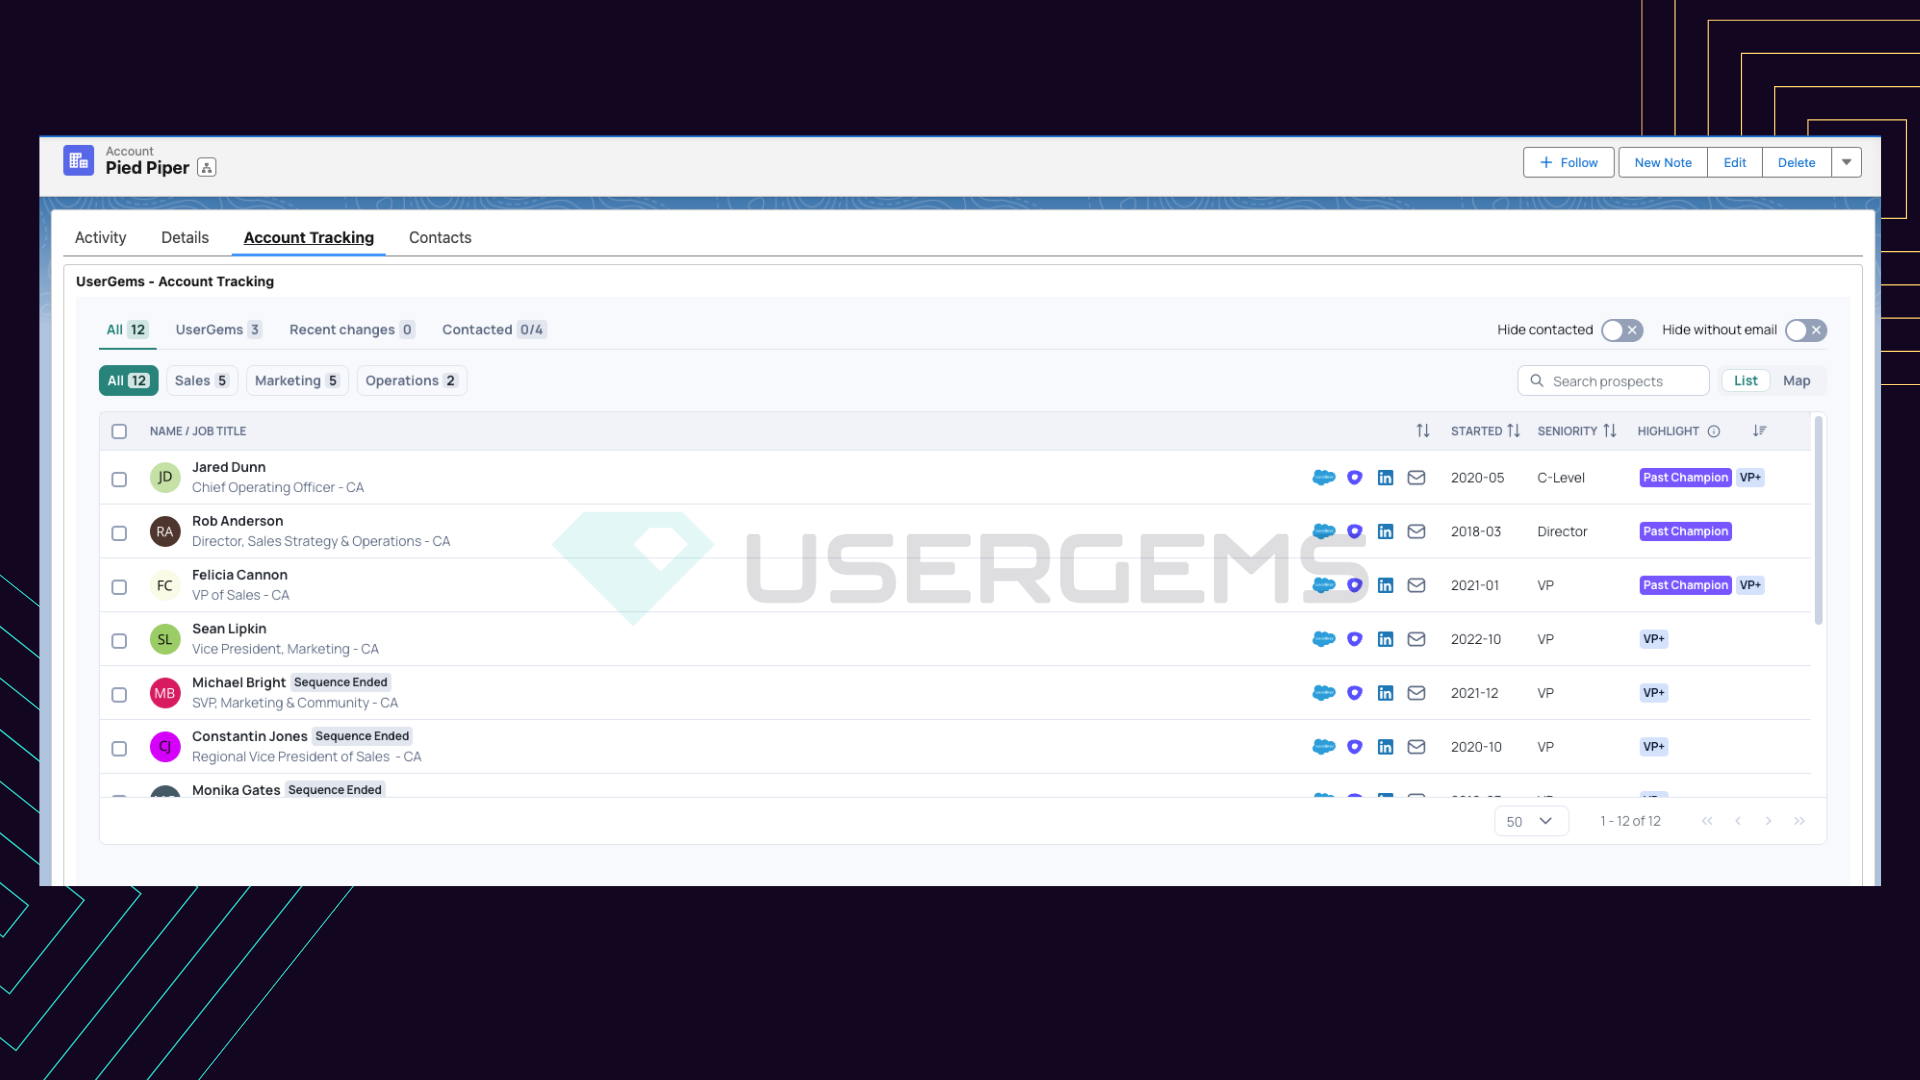This screenshot has width=1920, height=1080.
Task: Toggle Hide contacted switch
Action: (x=1621, y=330)
